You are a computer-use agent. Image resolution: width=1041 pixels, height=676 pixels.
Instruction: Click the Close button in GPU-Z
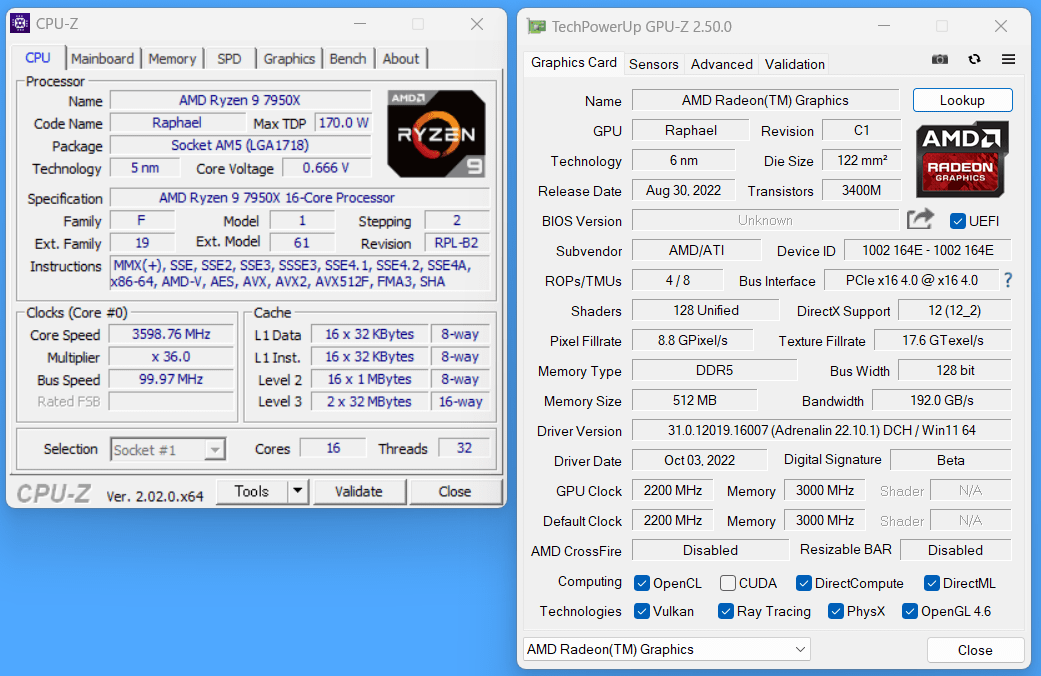[x=975, y=650]
